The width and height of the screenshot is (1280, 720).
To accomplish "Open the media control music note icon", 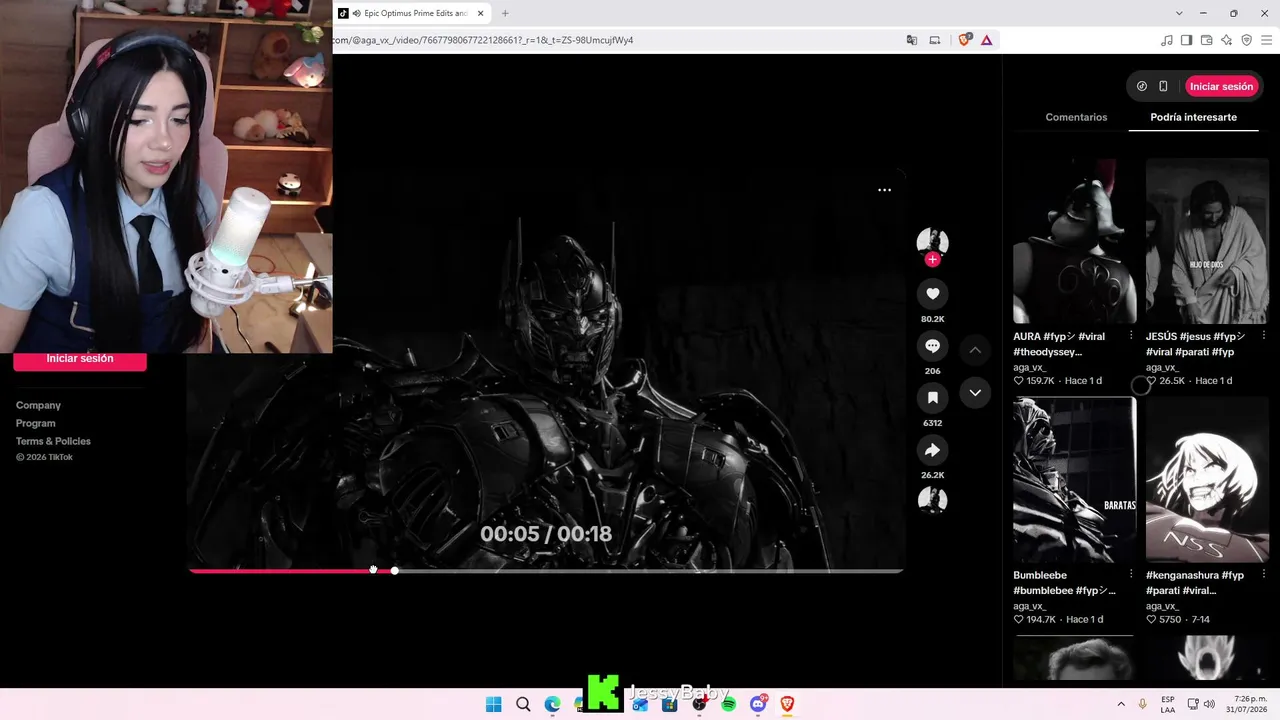I will (1167, 40).
